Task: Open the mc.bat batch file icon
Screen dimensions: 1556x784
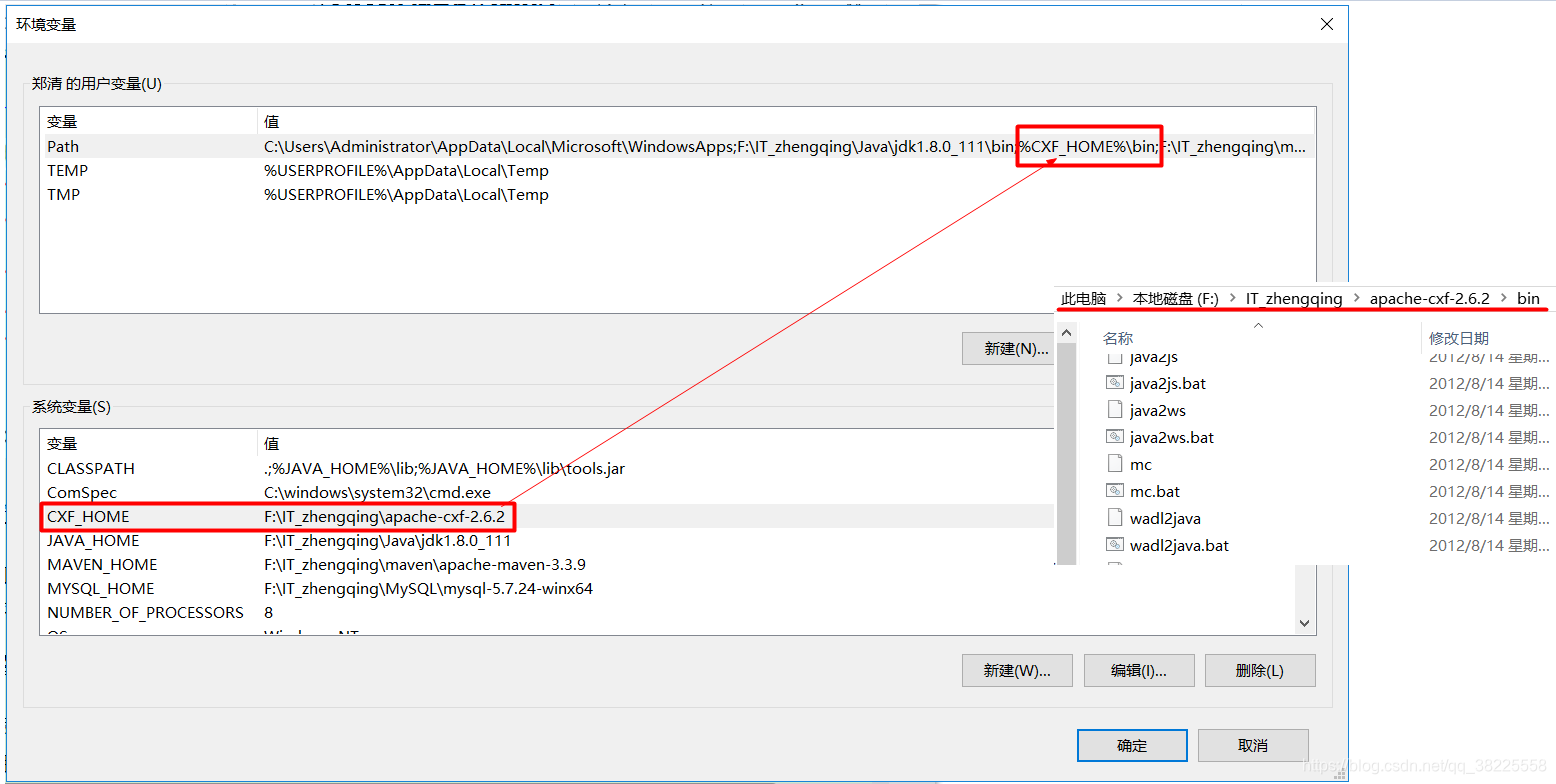Action: coord(1154,491)
